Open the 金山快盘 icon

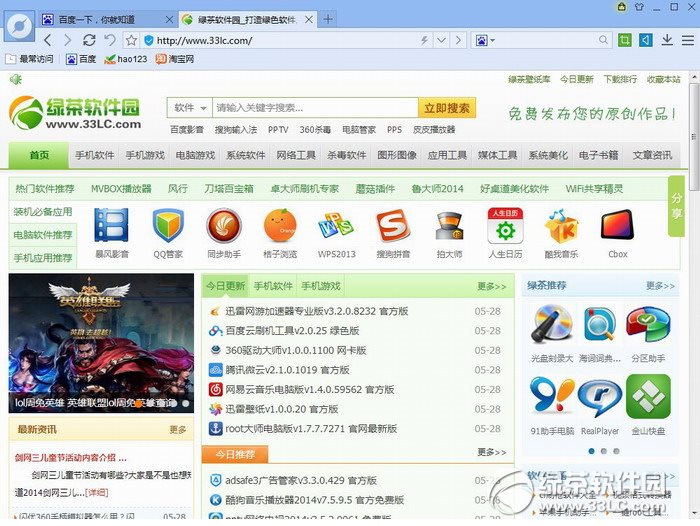pos(648,397)
